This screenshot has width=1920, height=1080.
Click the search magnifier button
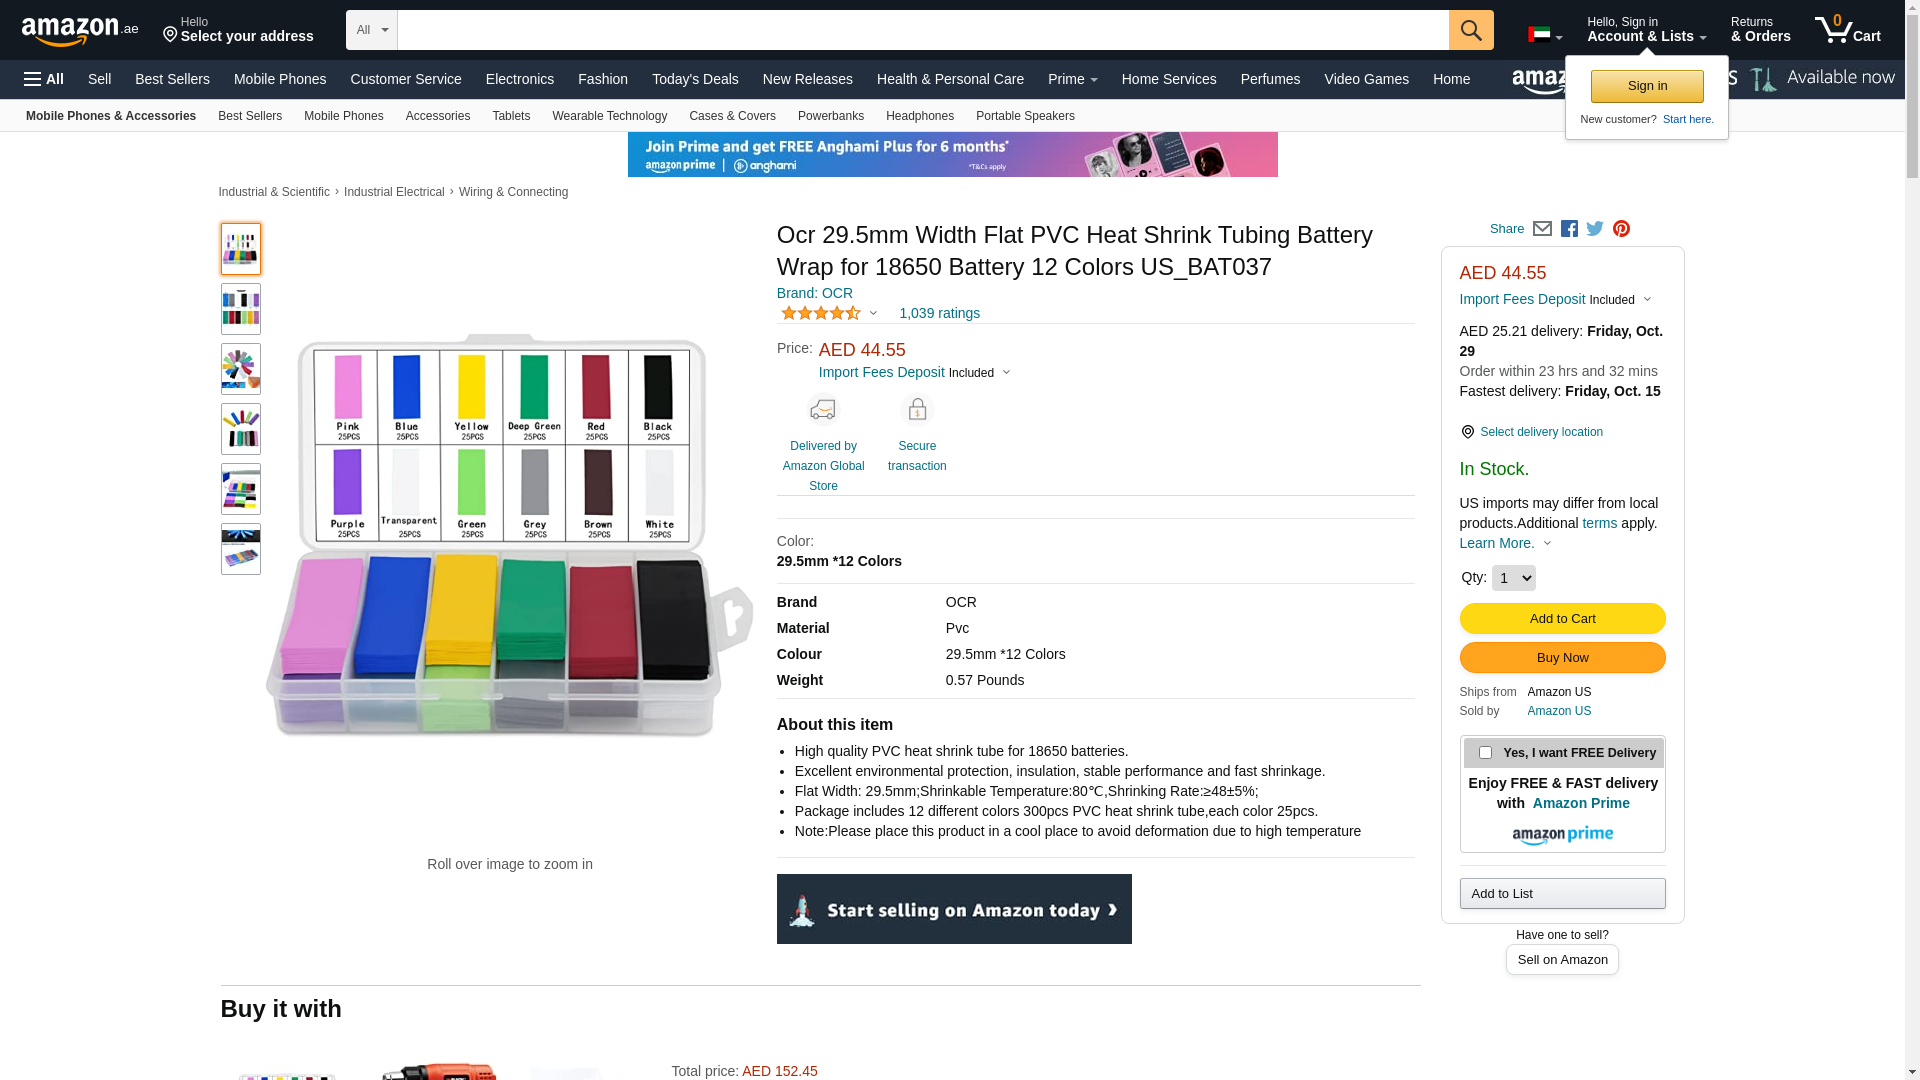coord(1470,30)
